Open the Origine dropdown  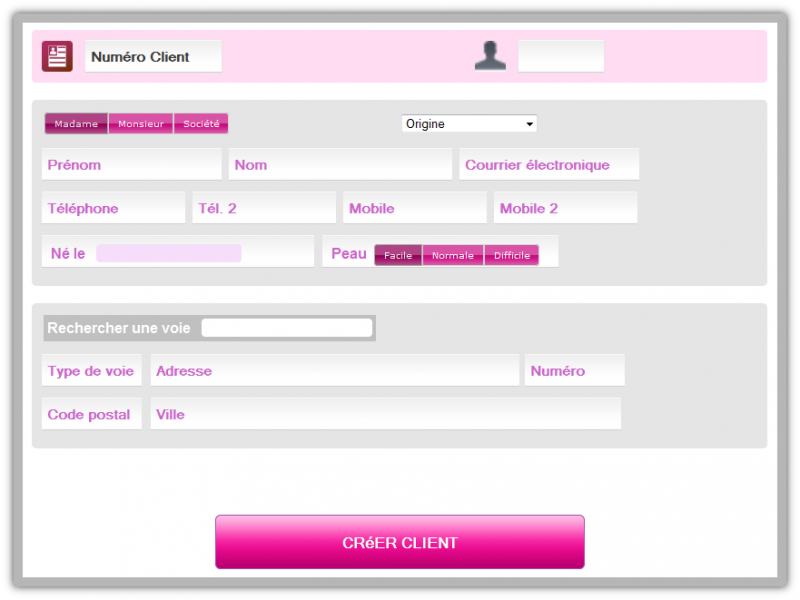(469, 123)
